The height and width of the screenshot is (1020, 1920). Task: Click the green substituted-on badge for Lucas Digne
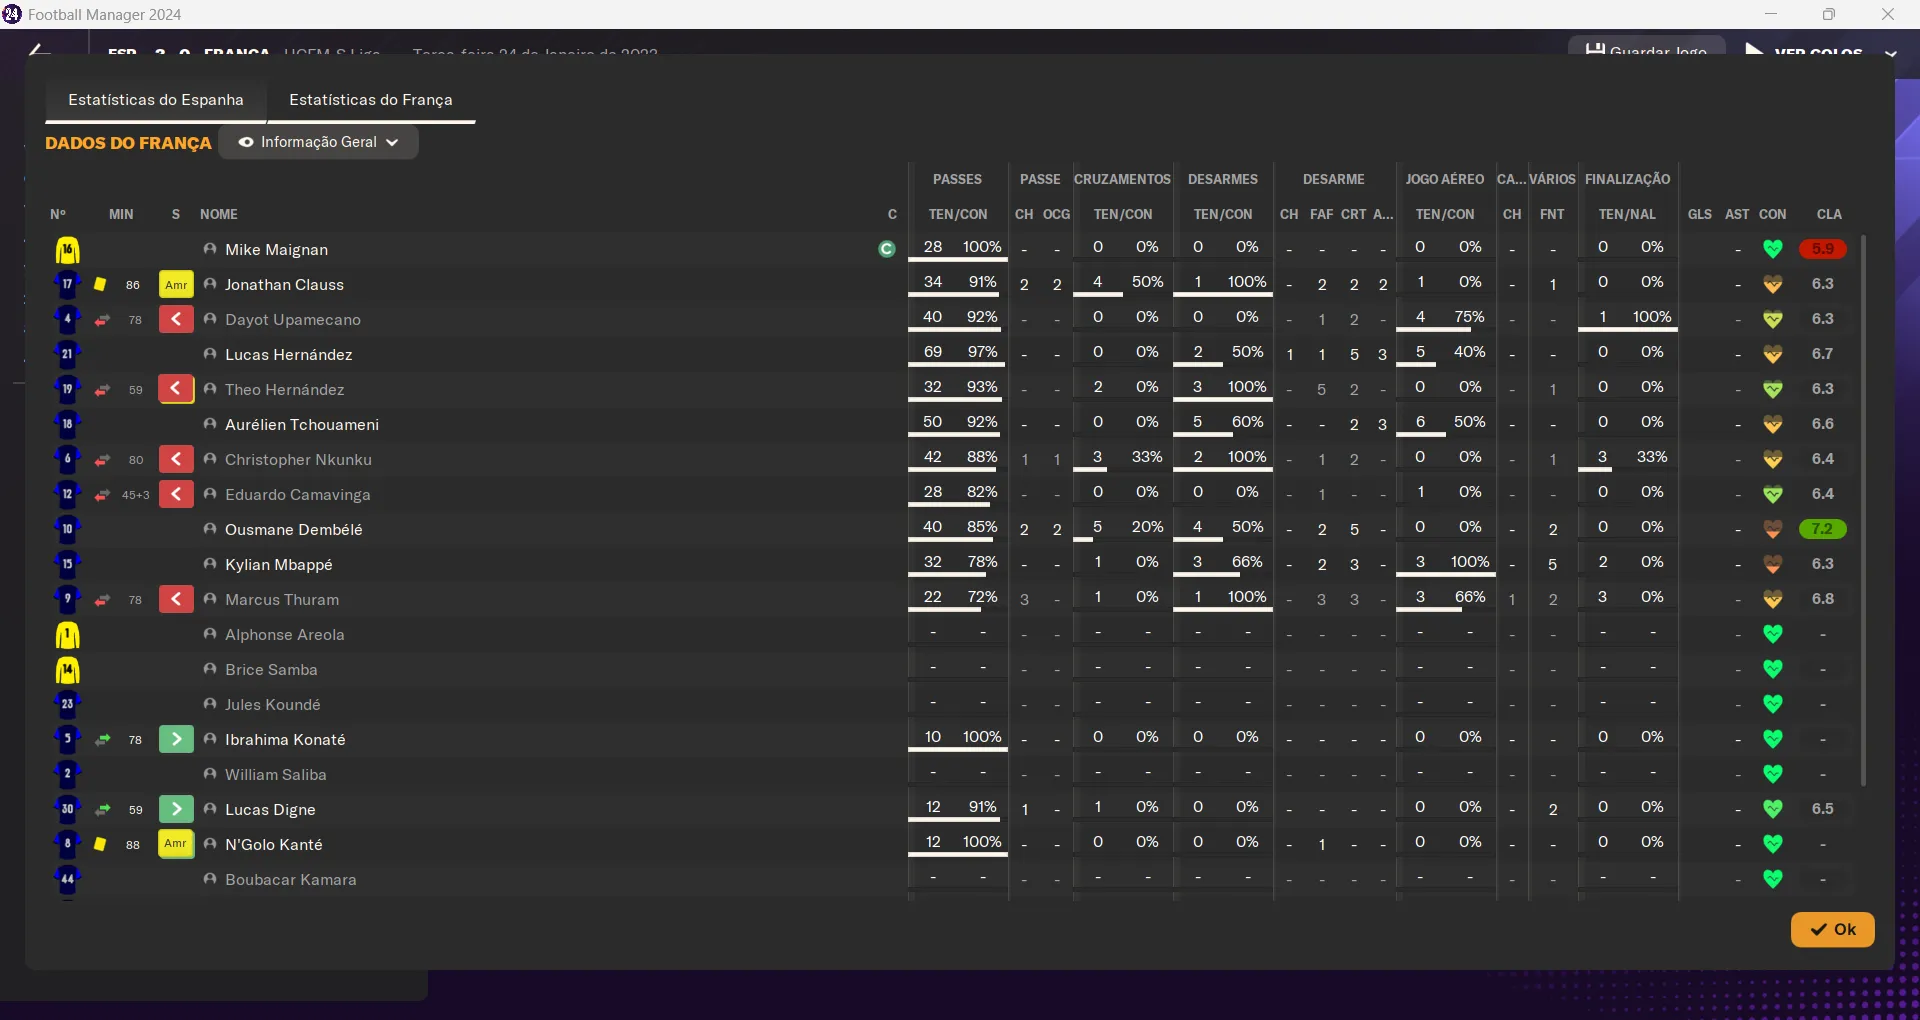tap(176, 810)
